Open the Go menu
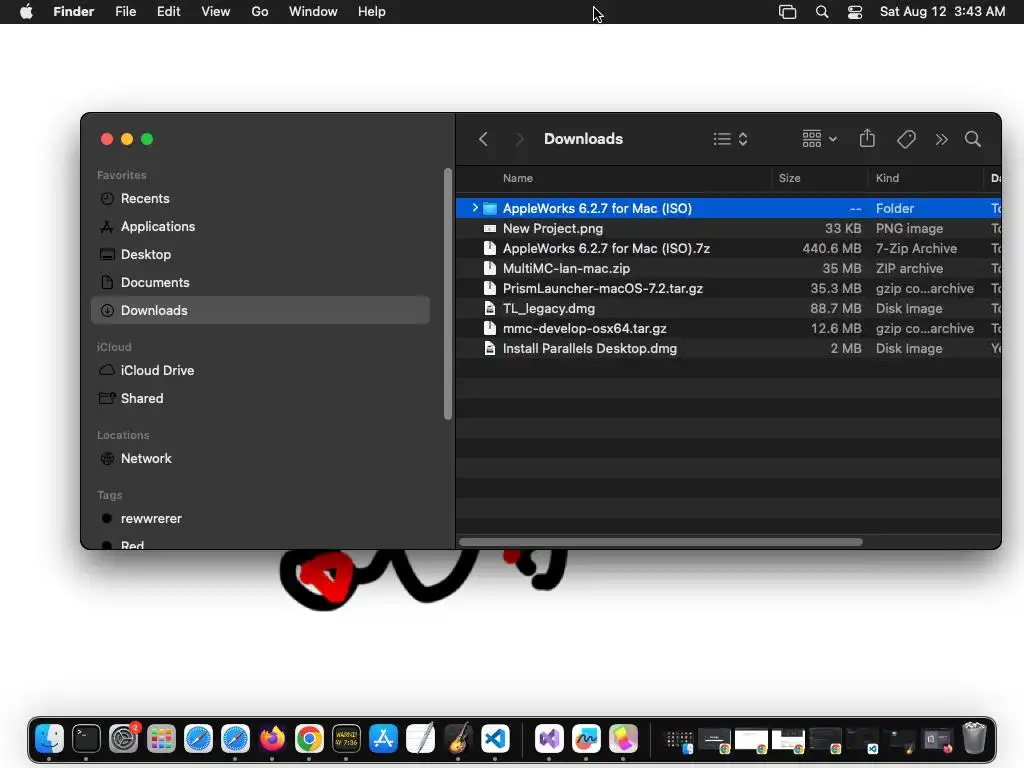This screenshot has height=768, width=1024. coord(260,12)
